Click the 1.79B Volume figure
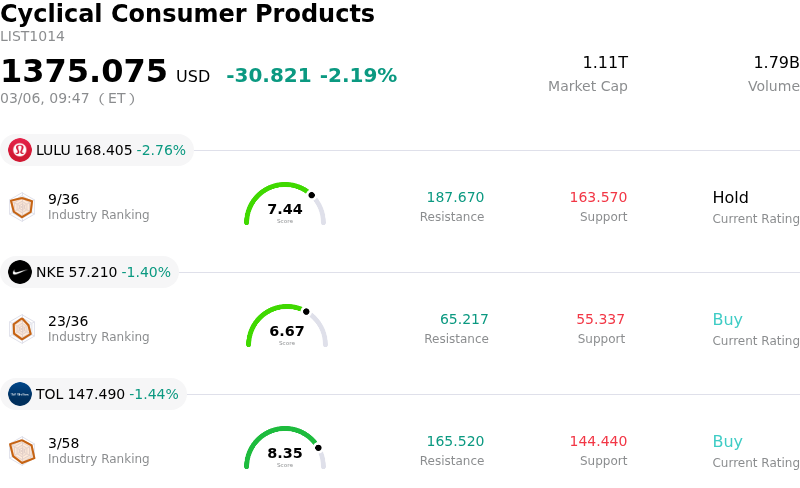 (x=776, y=63)
